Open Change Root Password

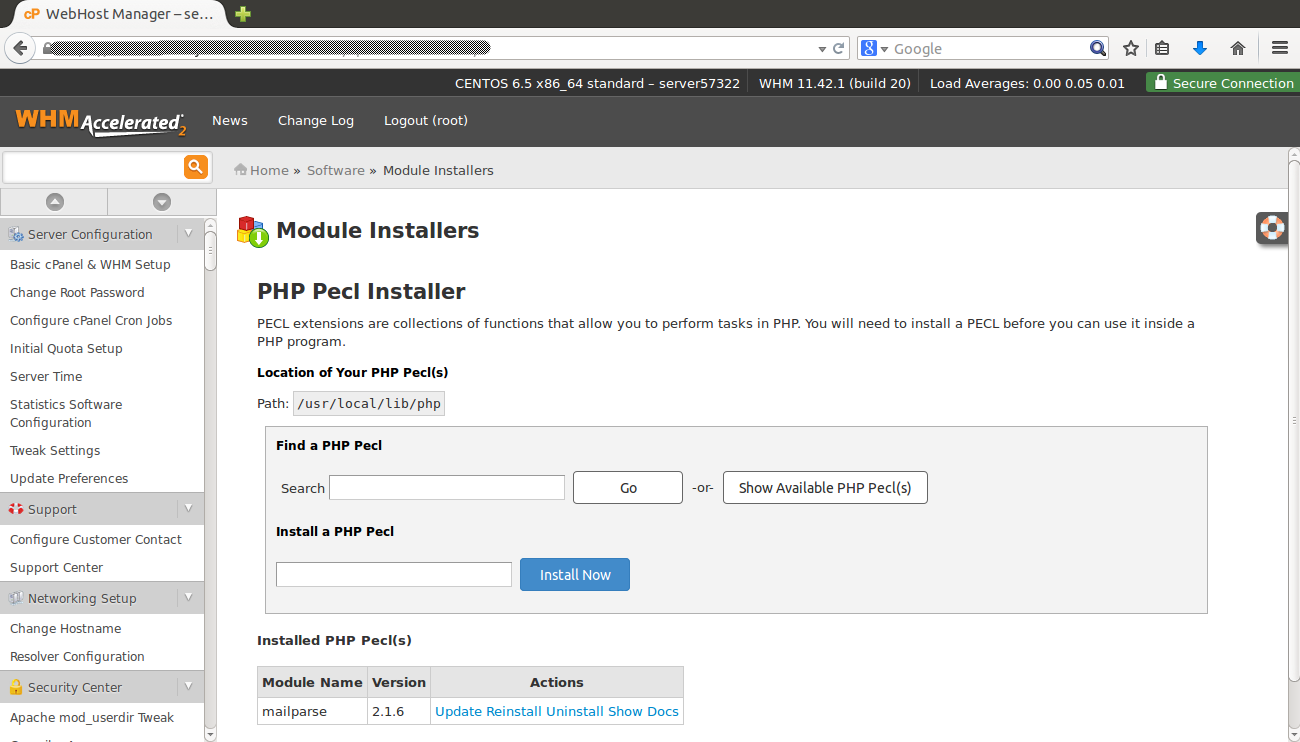tap(77, 292)
